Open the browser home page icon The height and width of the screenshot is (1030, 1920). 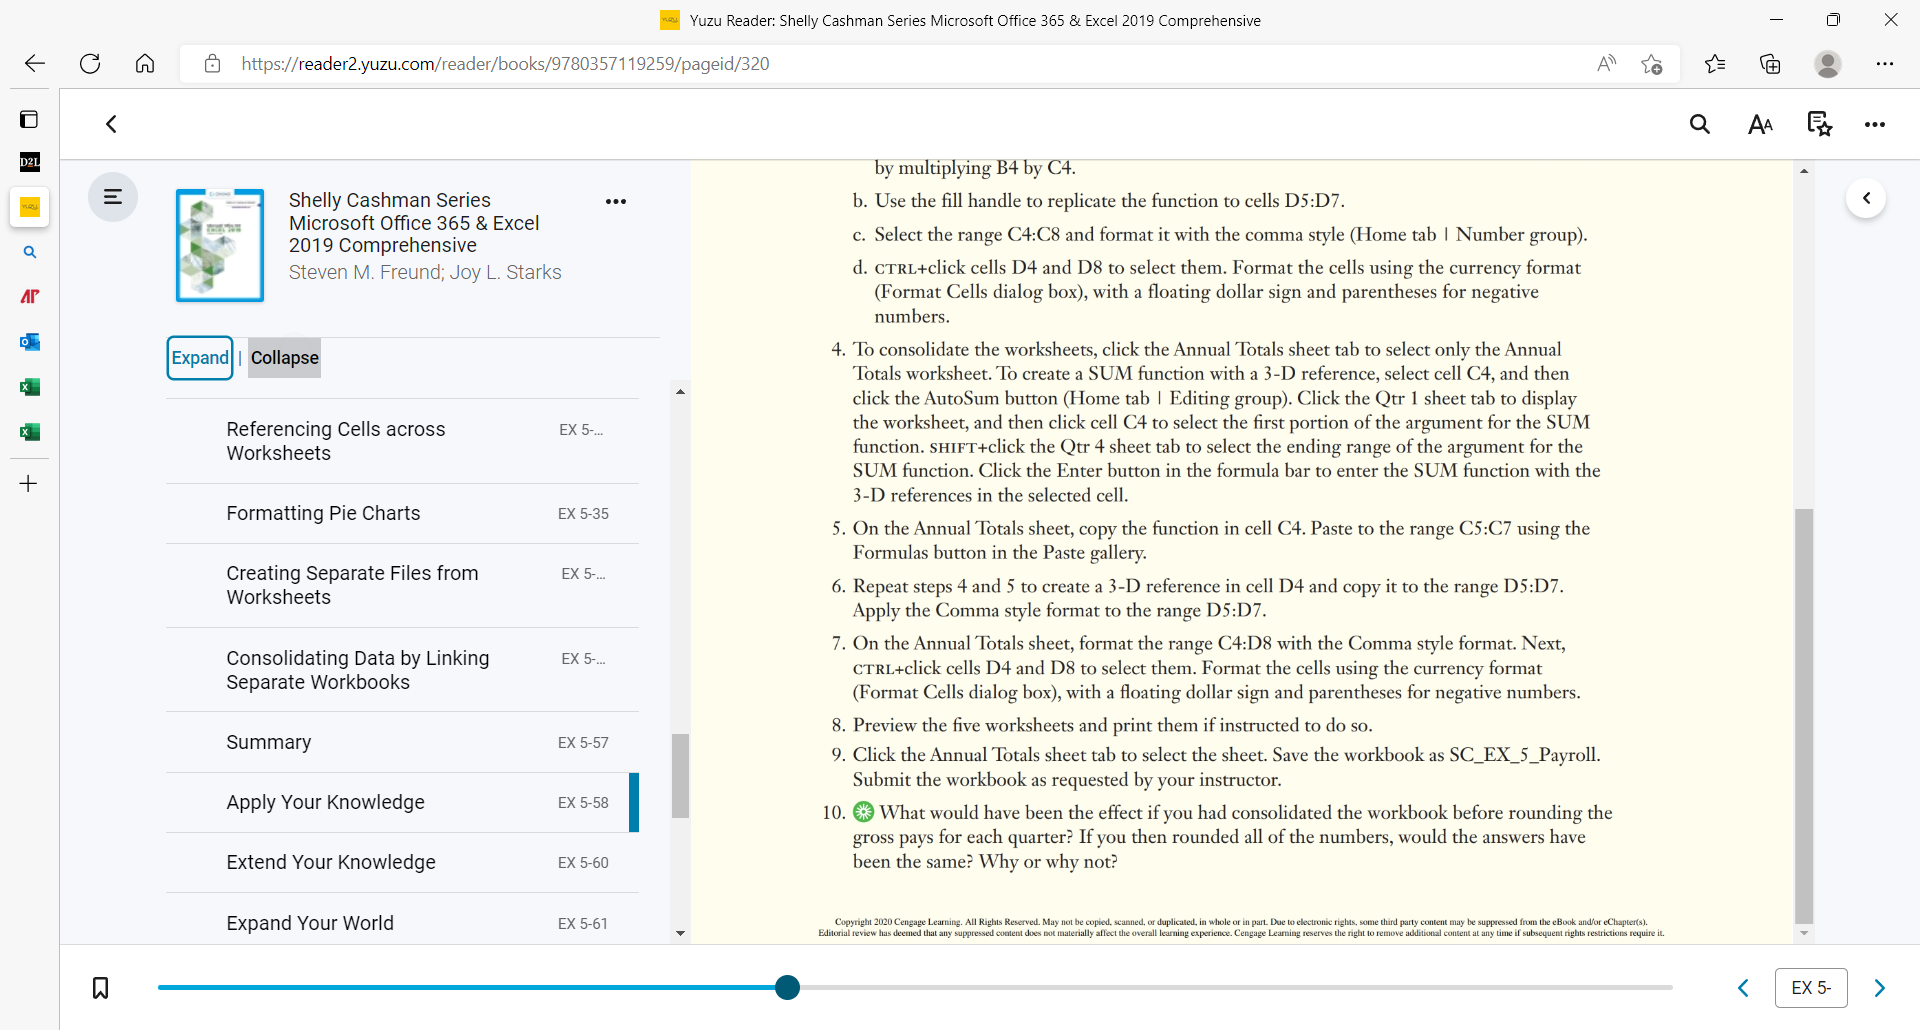[x=145, y=64]
